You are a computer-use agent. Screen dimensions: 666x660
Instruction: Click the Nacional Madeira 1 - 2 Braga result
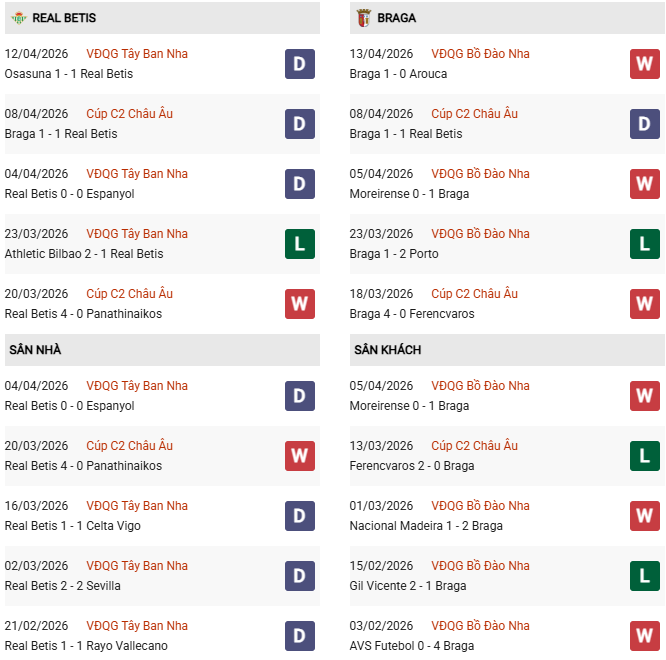pos(426,526)
